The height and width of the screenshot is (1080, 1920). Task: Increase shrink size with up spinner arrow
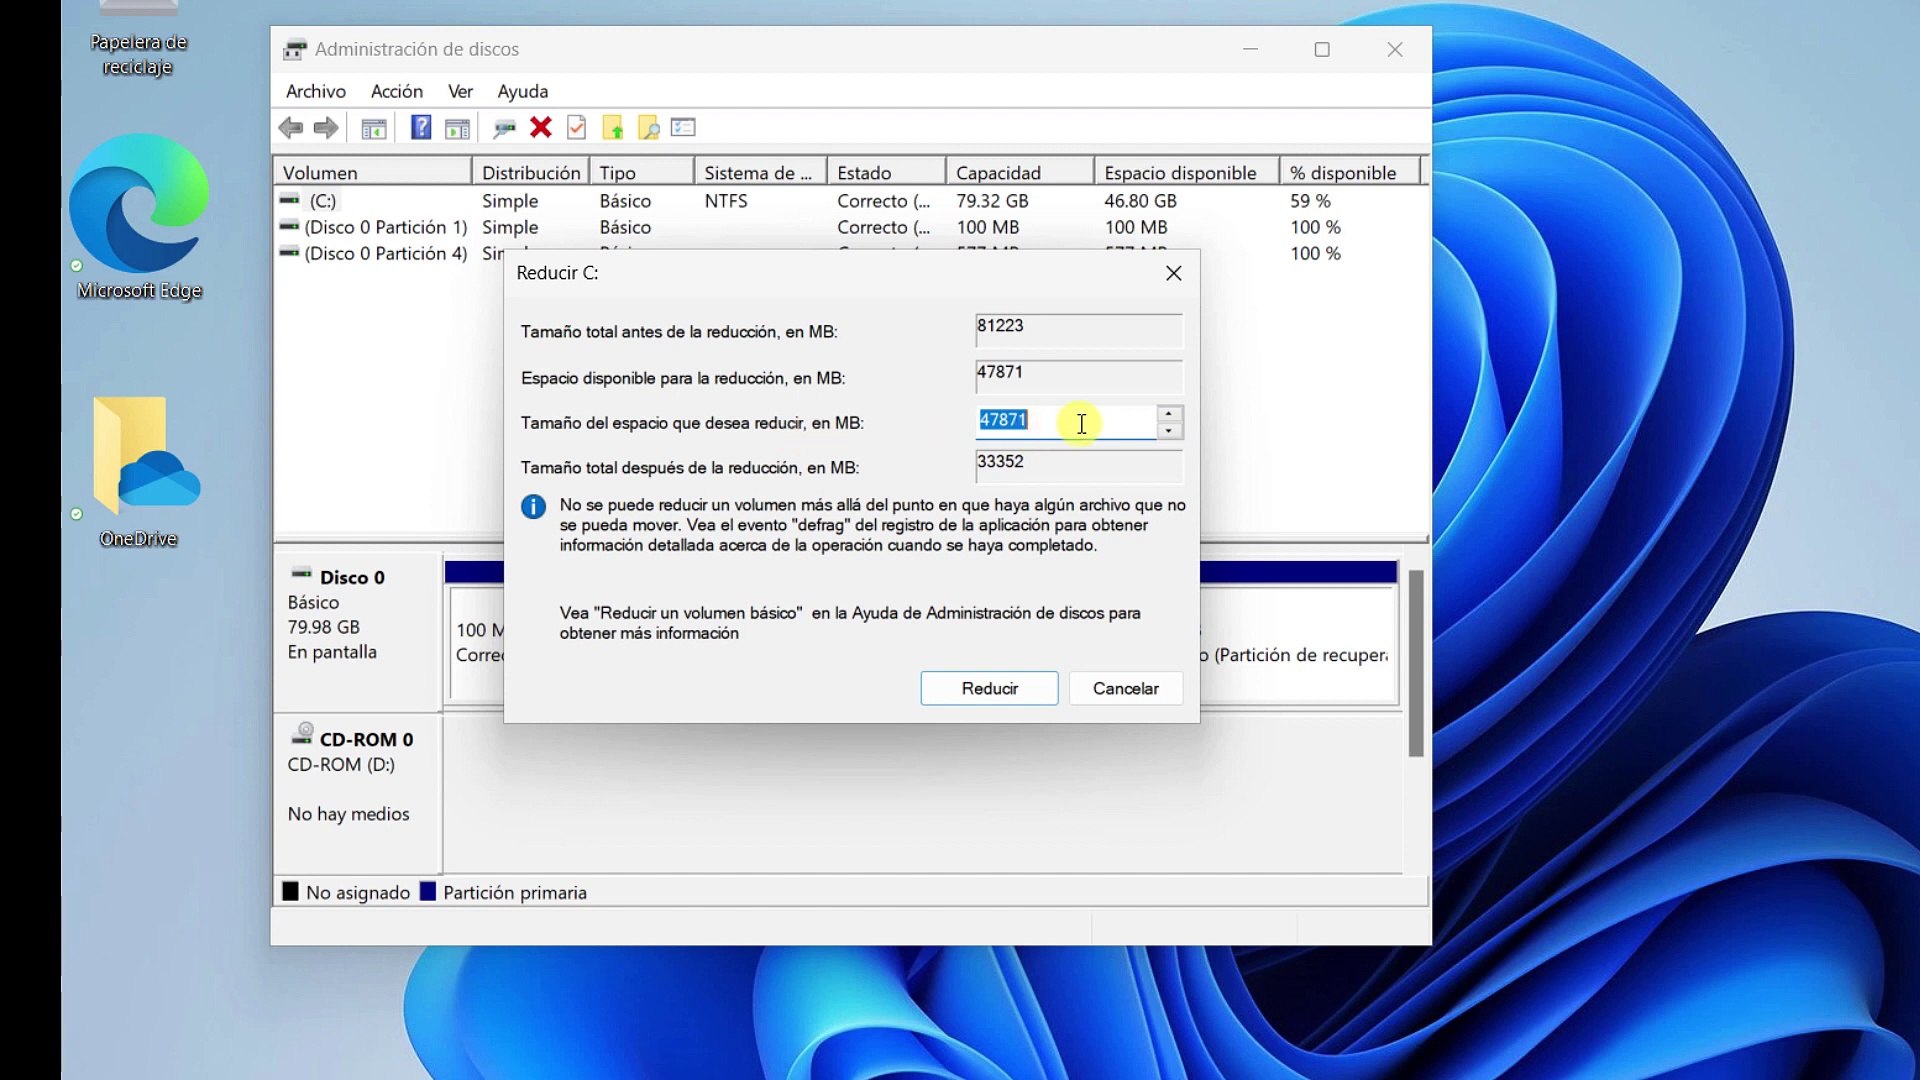tap(1168, 414)
